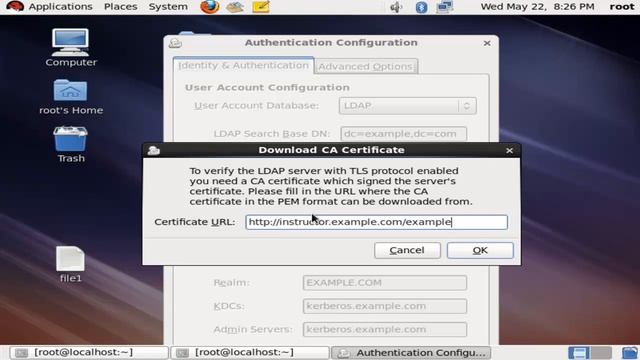640x360 pixels.
Task: Close the Download CA Certificate dialog
Action: [509, 151]
